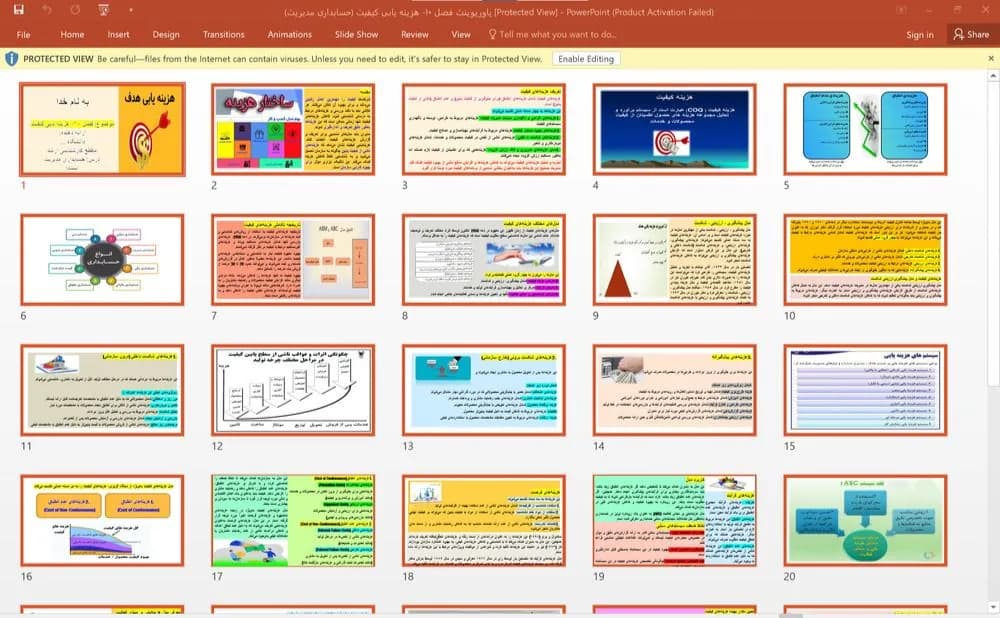Select slide 19 thumbnail
The width and height of the screenshot is (1000, 618).
click(x=675, y=520)
